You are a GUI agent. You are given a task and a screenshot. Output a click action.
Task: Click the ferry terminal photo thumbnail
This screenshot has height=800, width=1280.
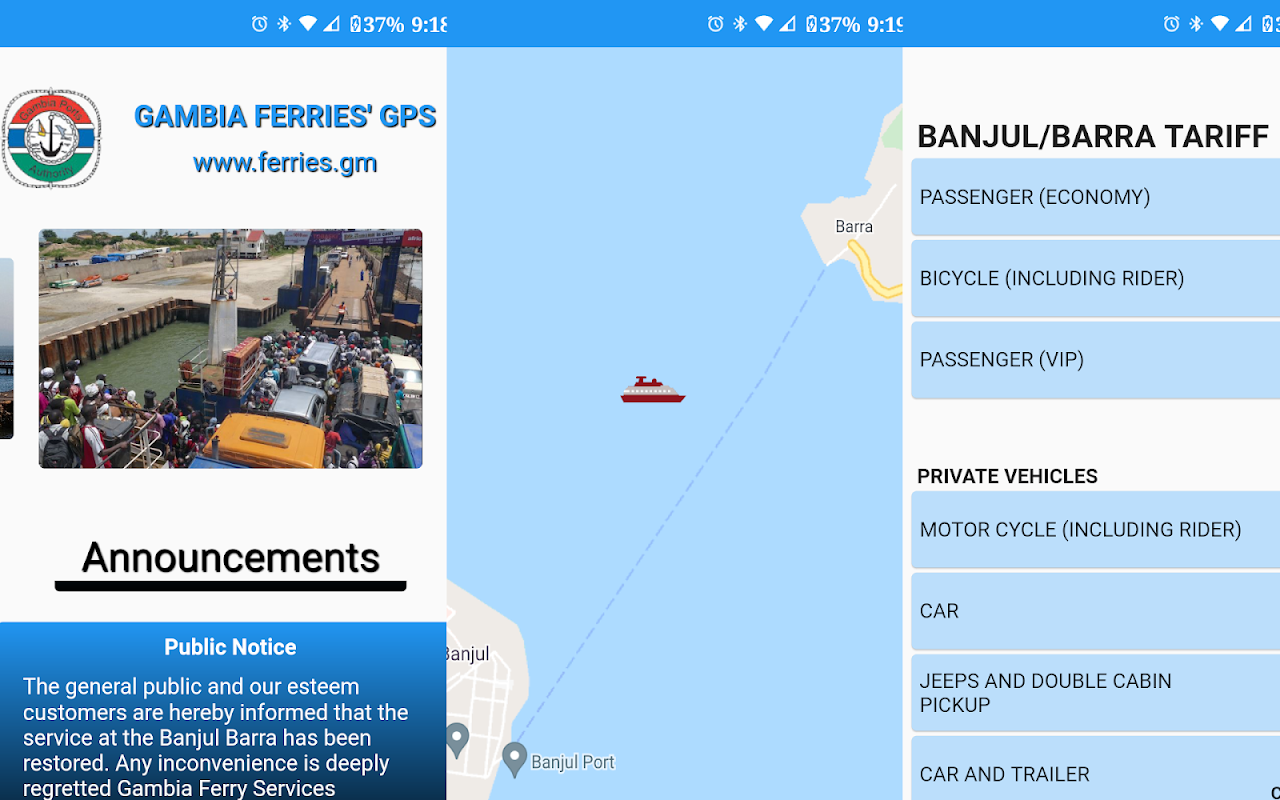tap(230, 349)
